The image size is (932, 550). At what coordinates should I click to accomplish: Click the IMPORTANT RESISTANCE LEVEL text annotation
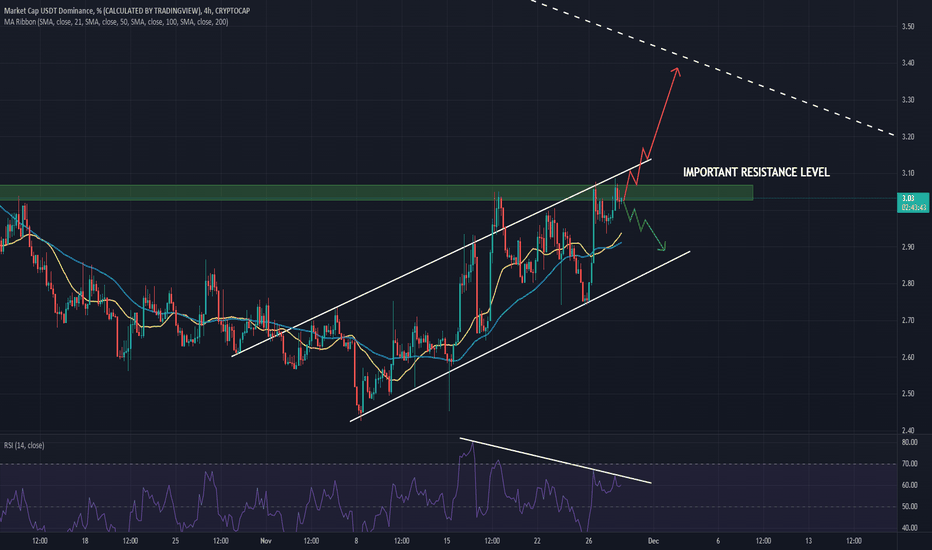tap(756, 172)
